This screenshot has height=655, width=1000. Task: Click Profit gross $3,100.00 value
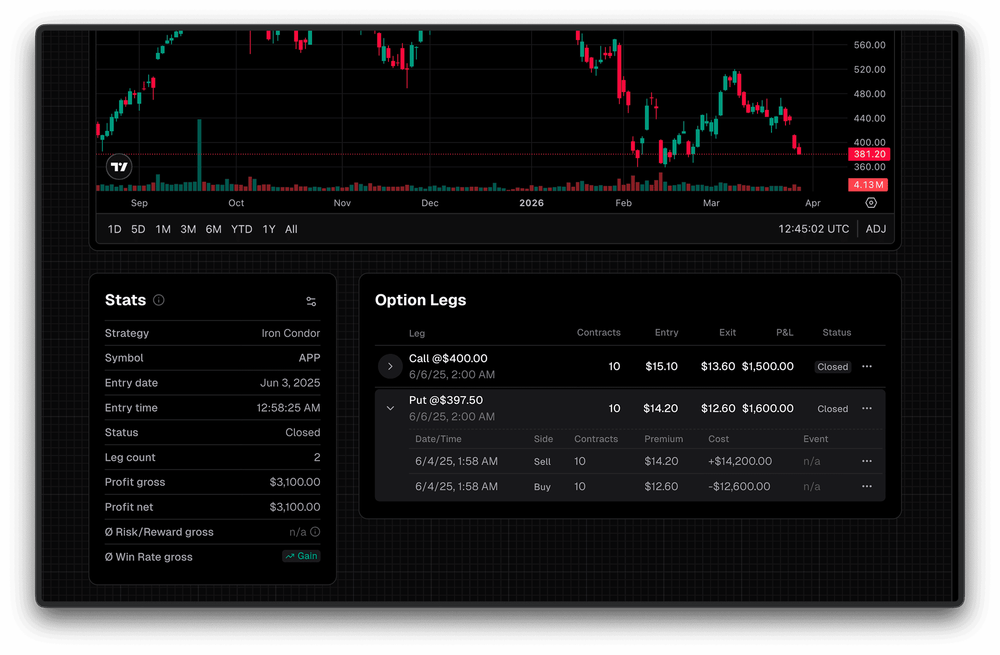coord(295,482)
